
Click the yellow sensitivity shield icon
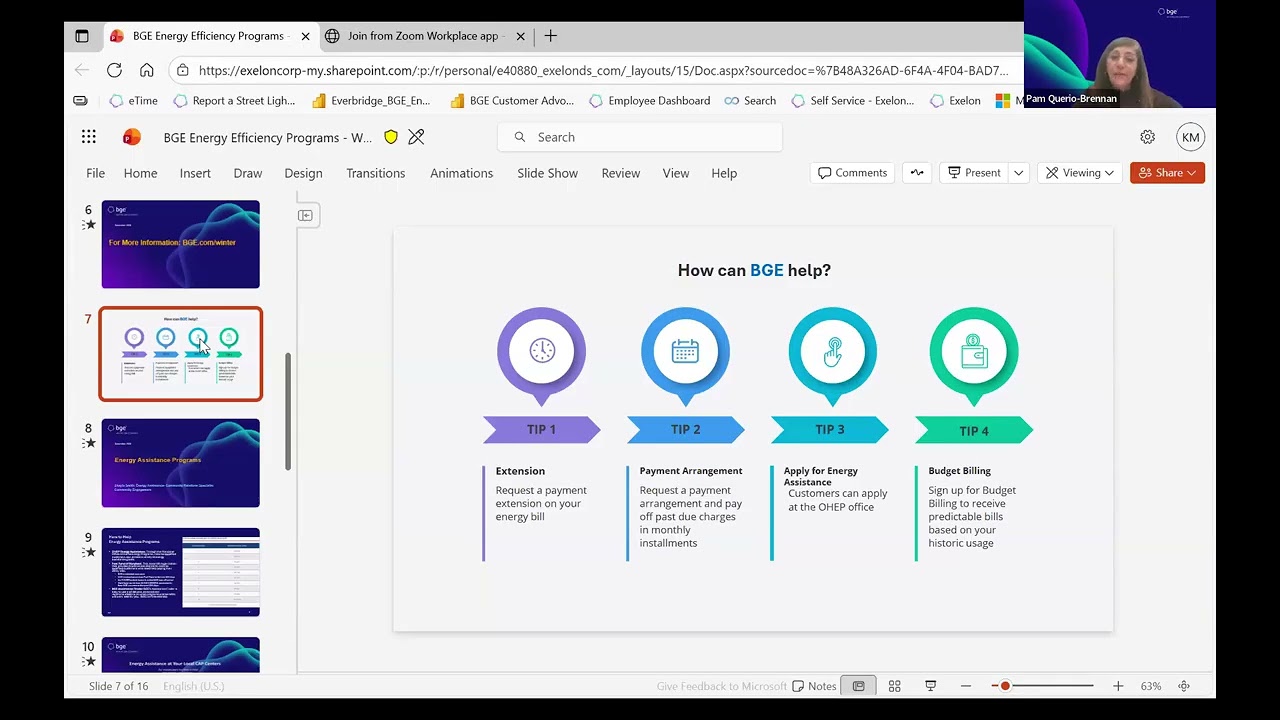coord(391,137)
